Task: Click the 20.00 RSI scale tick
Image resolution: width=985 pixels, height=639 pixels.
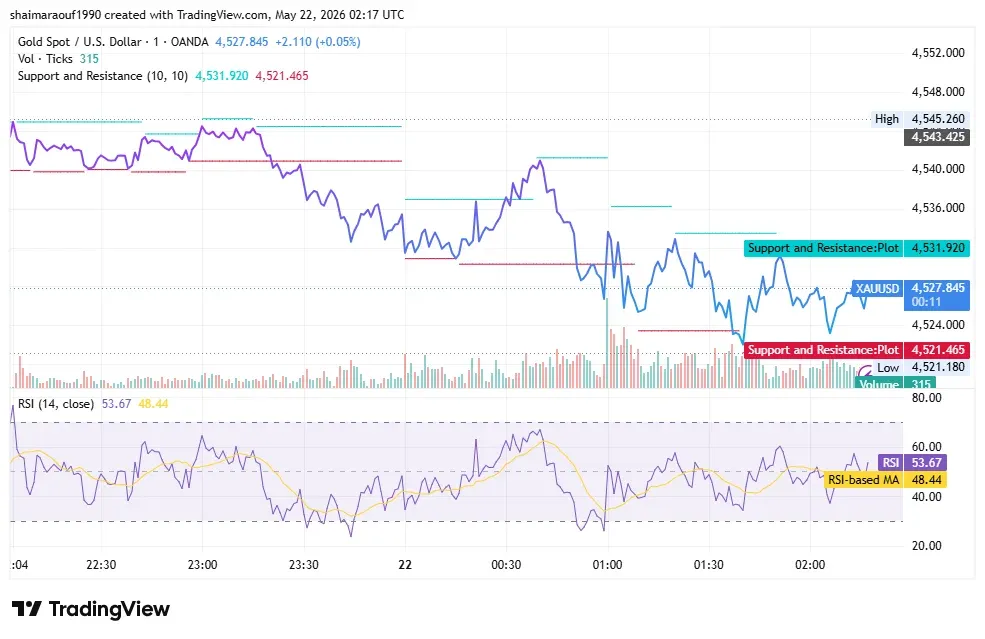Action: tap(927, 546)
